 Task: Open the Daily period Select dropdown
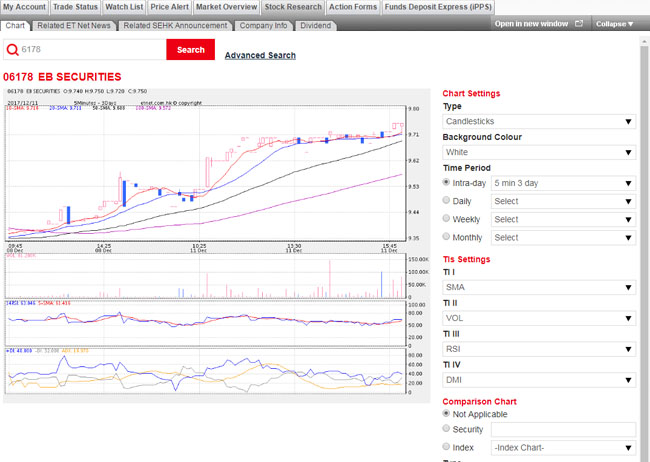[563, 201]
